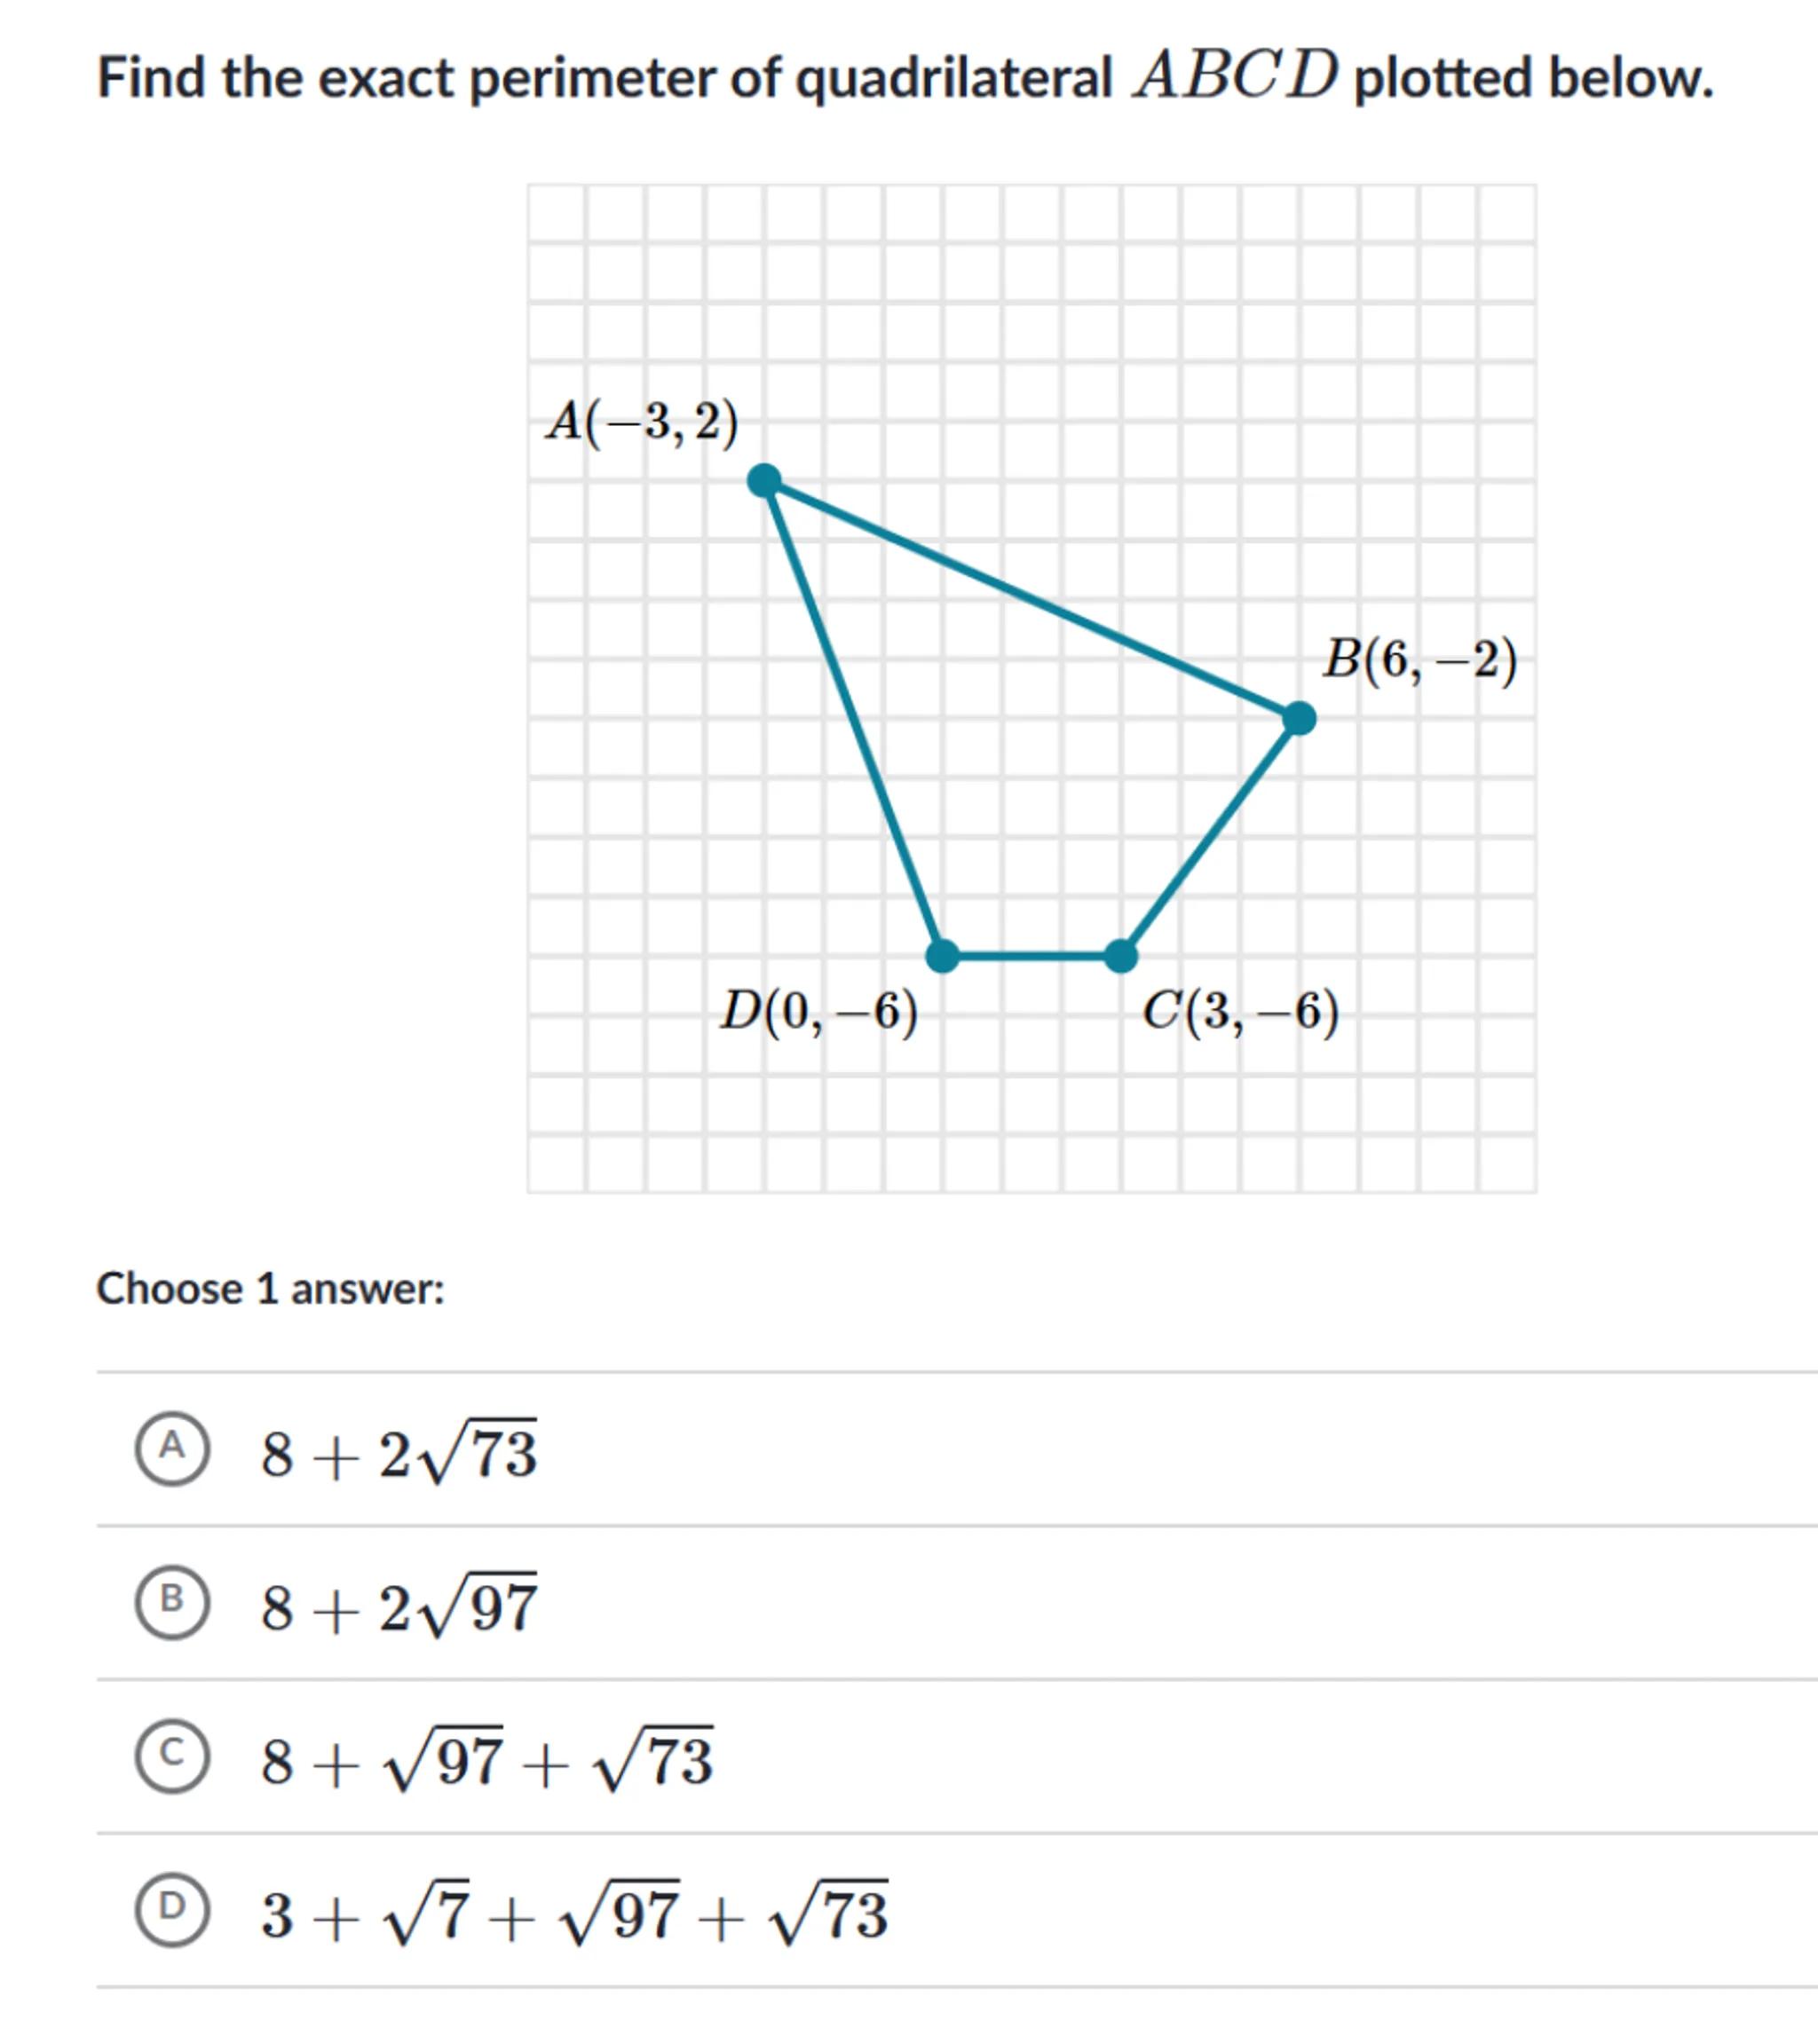Click the B(6, −2) coordinate label
1818x2044 pixels.
coord(1420,660)
